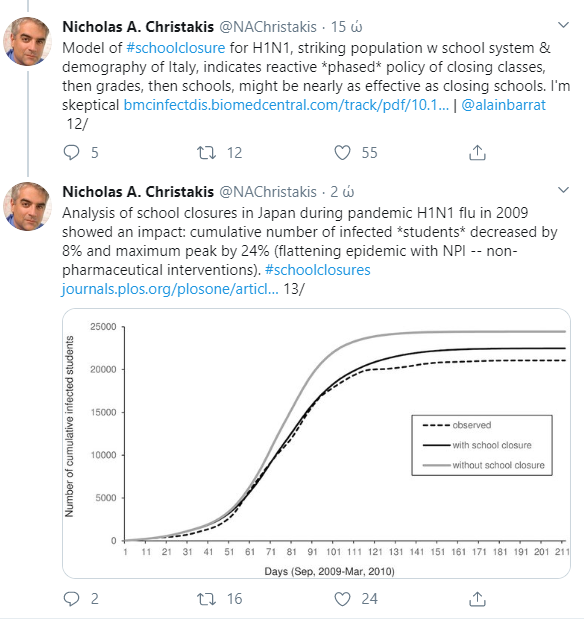Open the profile photo on second tweet
This screenshot has width=584, height=624.
[27, 206]
